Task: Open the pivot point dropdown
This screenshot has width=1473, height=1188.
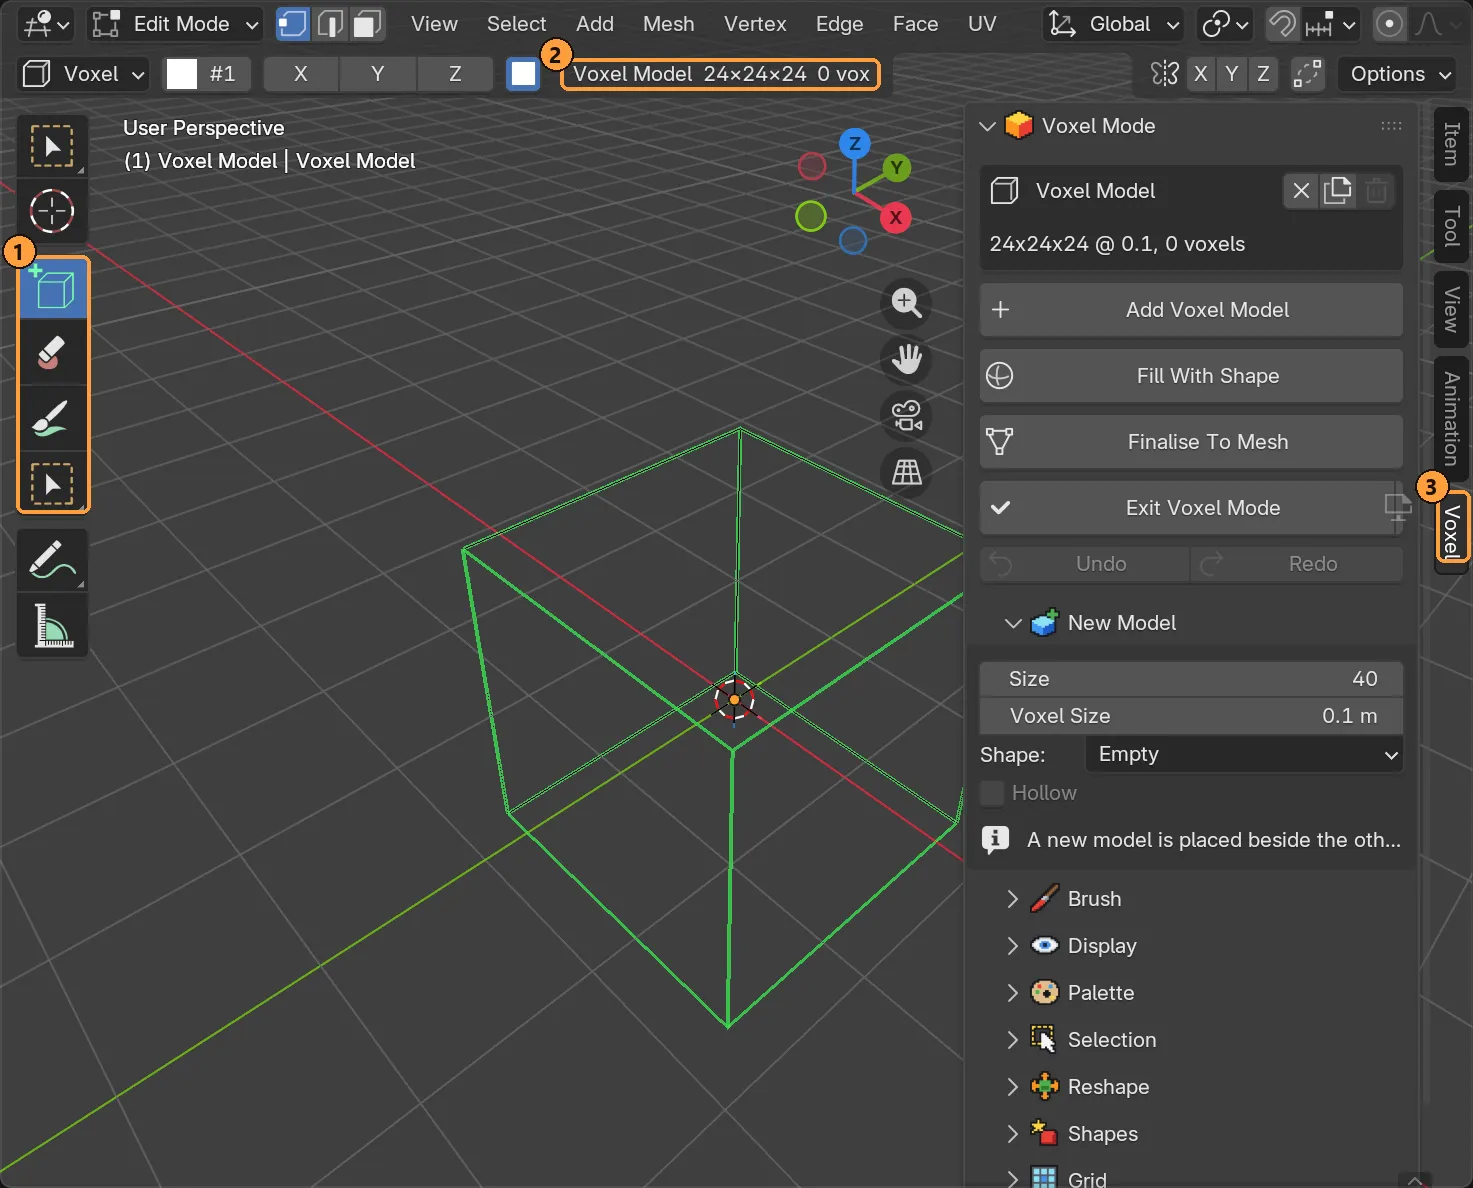Action: point(1225,24)
